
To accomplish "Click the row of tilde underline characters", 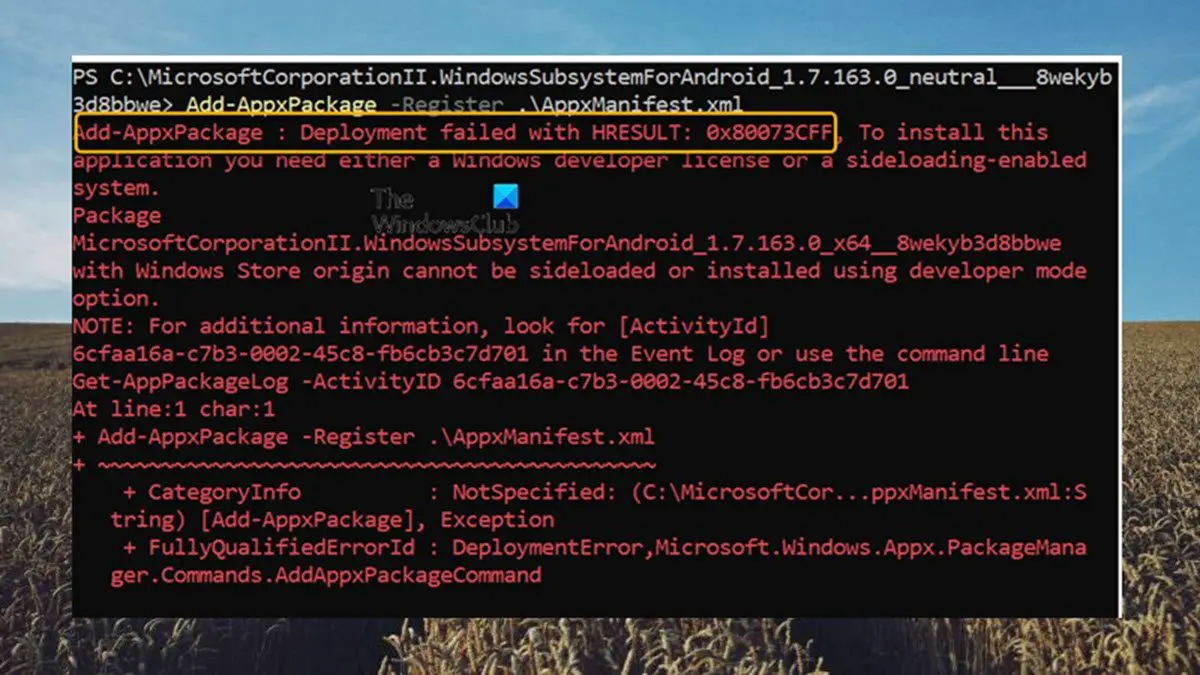I will [x=376, y=465].
